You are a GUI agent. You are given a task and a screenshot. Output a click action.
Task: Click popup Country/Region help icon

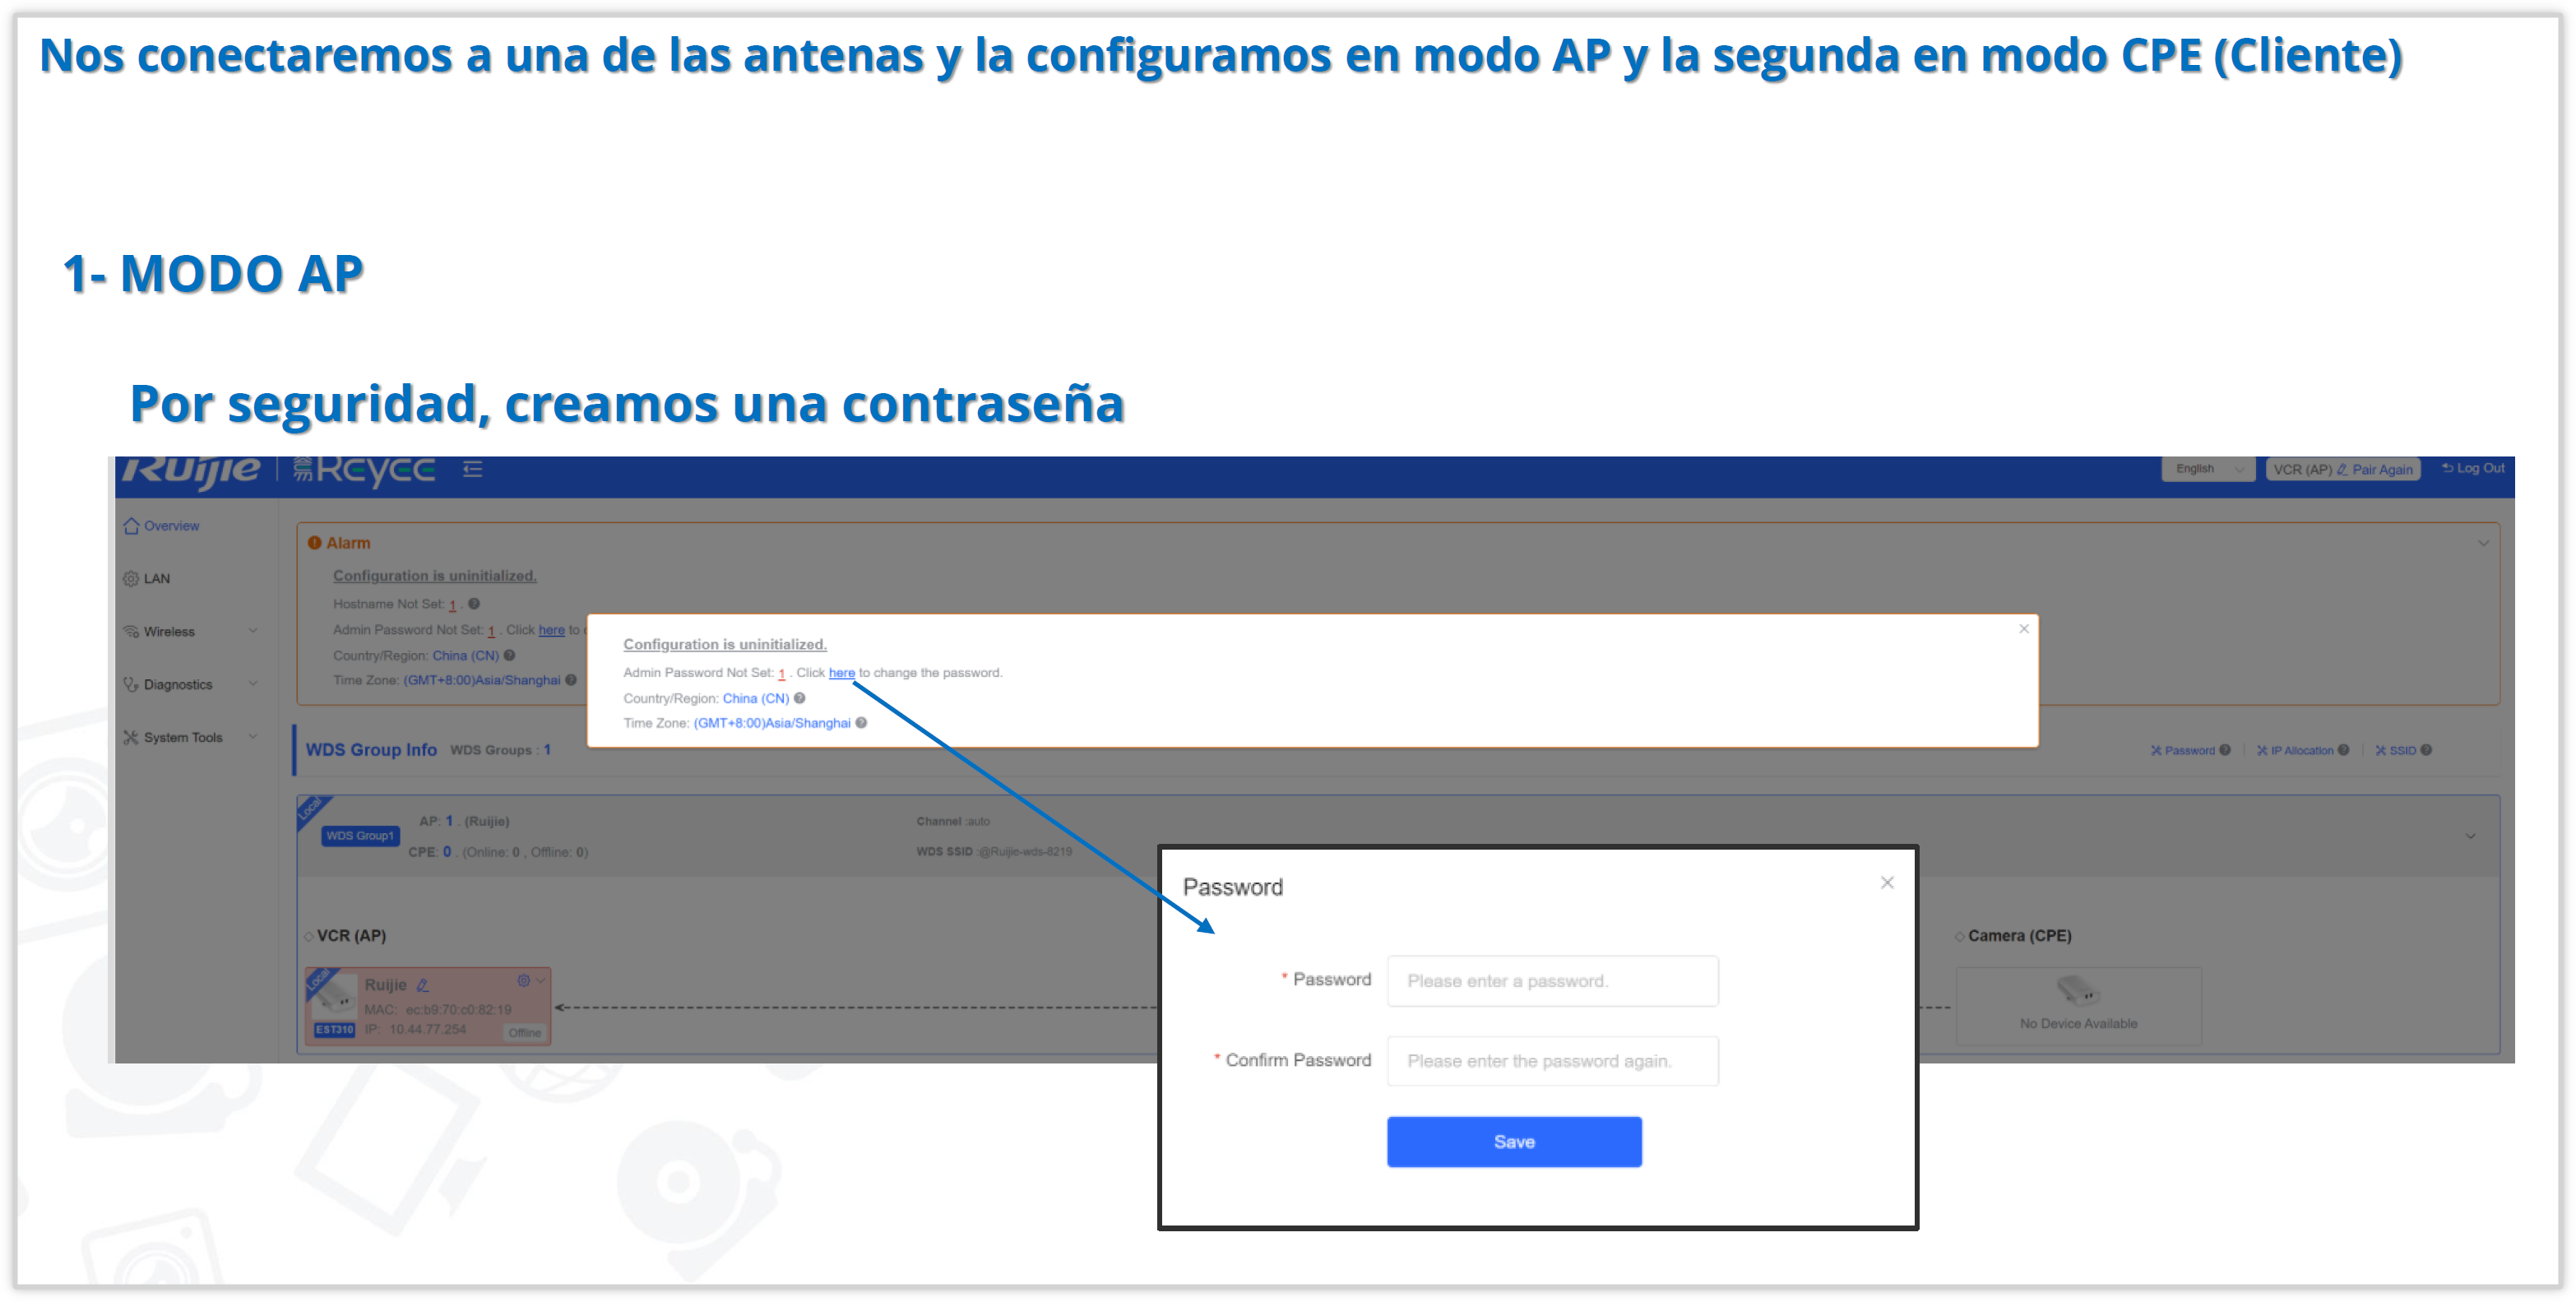(799, 699)
